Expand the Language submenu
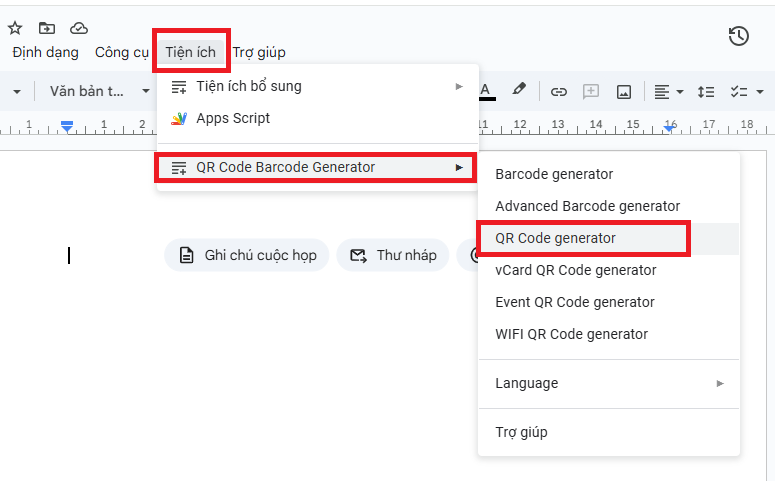The height and width of the screenshot is (481, 775). point(608,383)
